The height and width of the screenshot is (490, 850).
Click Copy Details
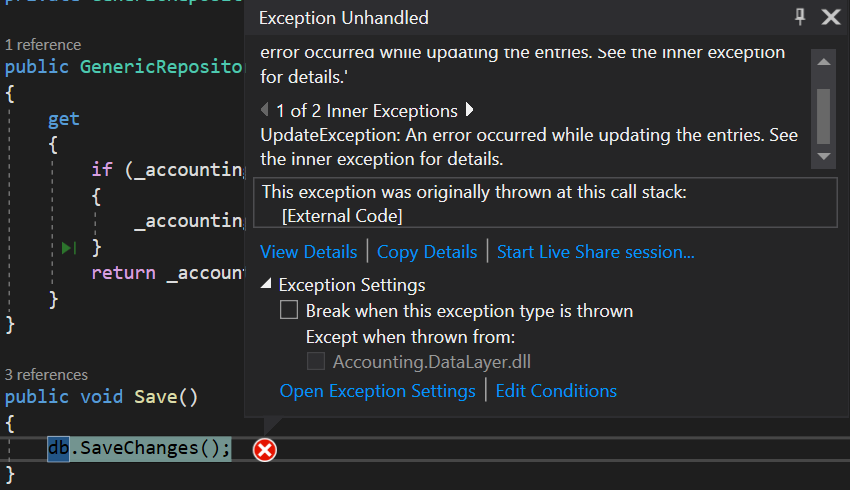[427, 252]
